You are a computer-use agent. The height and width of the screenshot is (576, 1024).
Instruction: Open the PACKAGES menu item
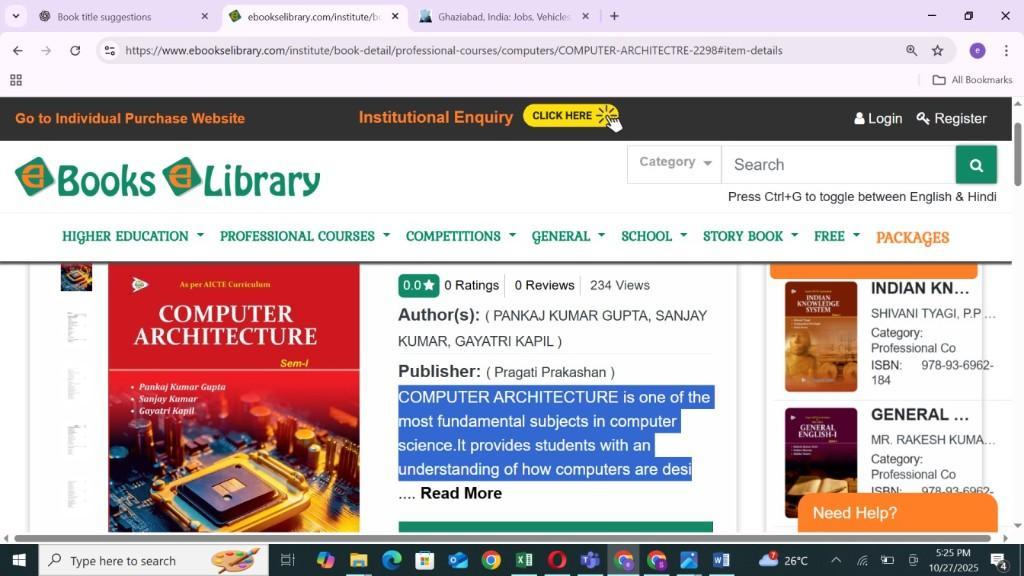912,237
